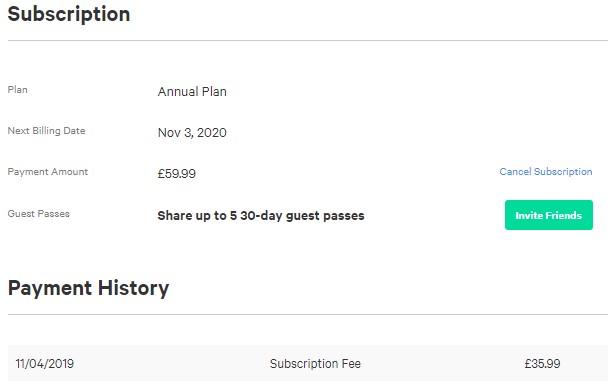Click the Nov 3, 2020 billing date
Viewport: 614px width, 390px height.
coord(192,133)
